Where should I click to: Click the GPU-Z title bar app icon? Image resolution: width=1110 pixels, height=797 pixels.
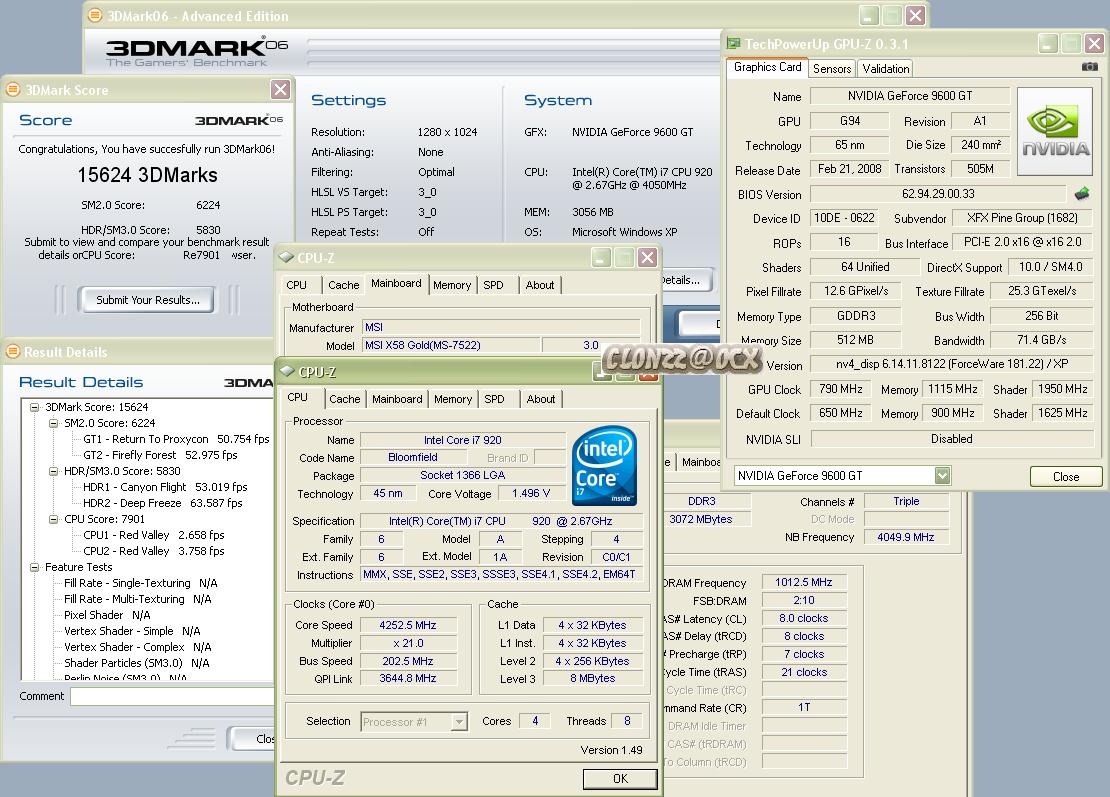pyautogui.click(x=734, y=44)
